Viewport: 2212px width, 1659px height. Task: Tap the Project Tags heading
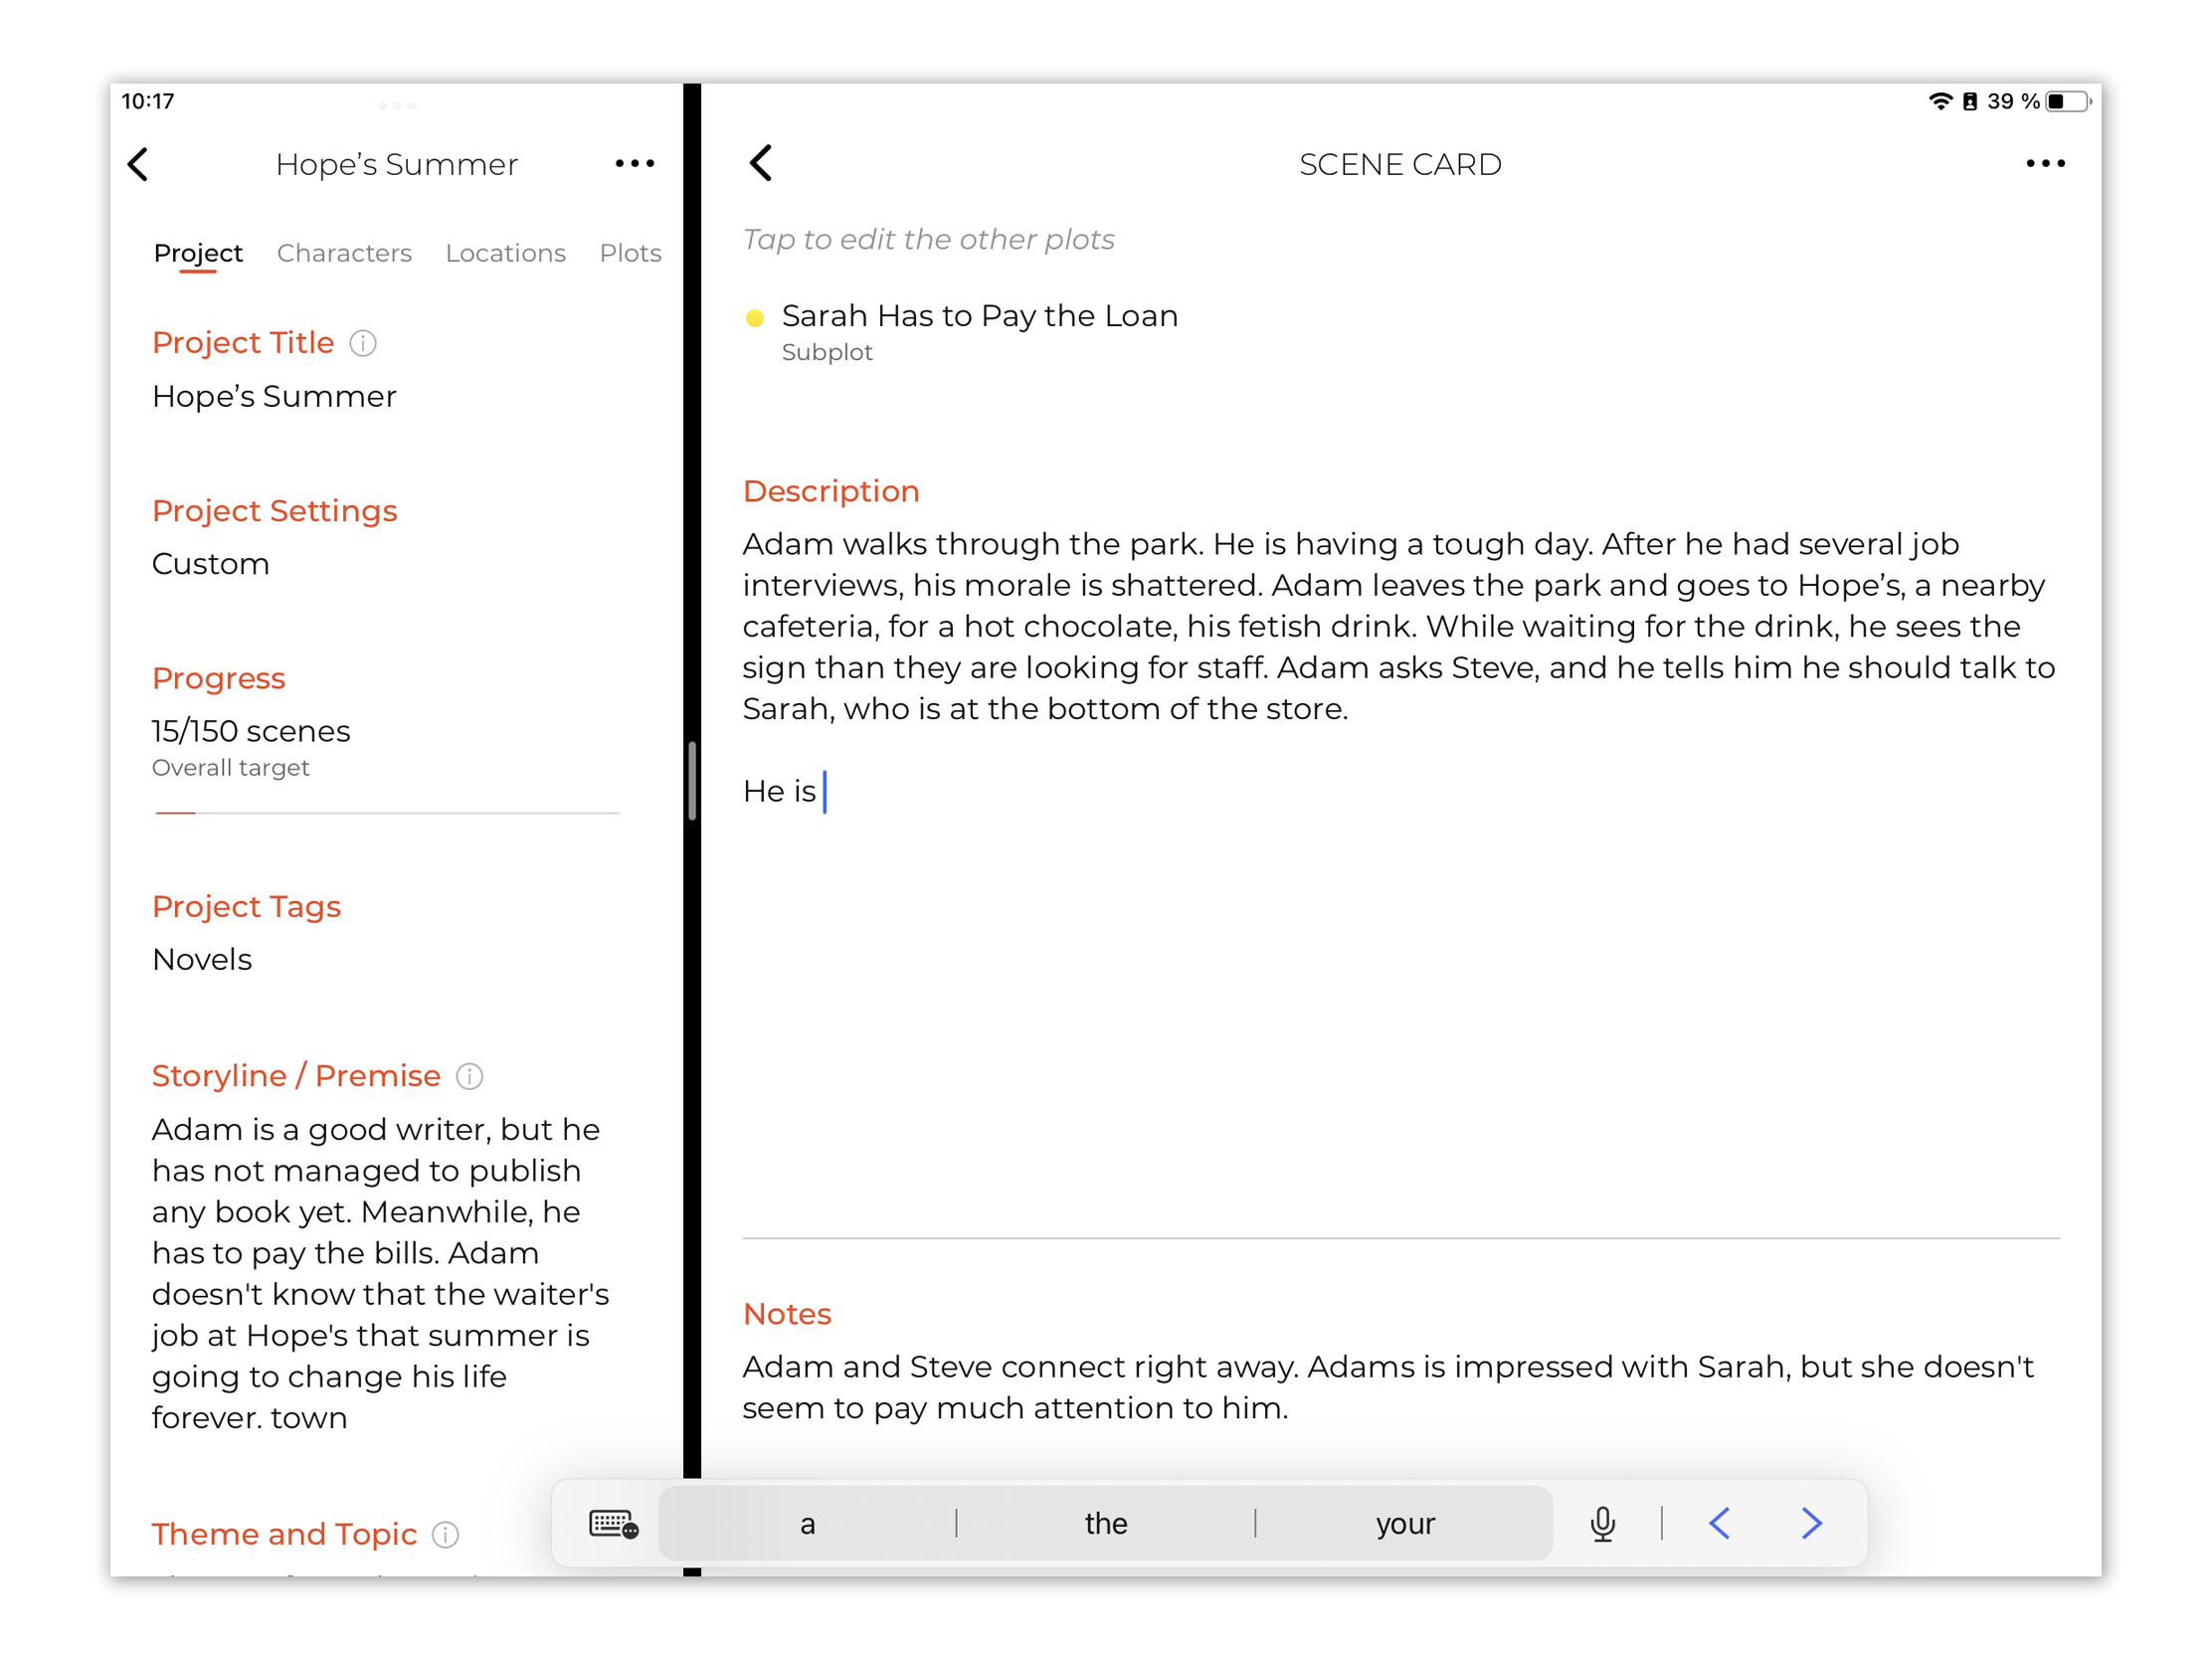point(246,907)
